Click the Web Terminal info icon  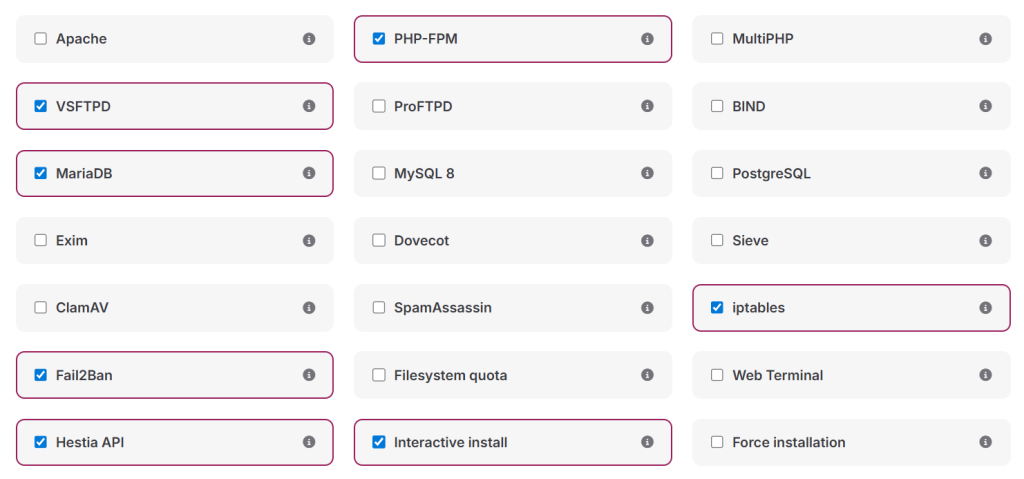(x=985, y=375)
